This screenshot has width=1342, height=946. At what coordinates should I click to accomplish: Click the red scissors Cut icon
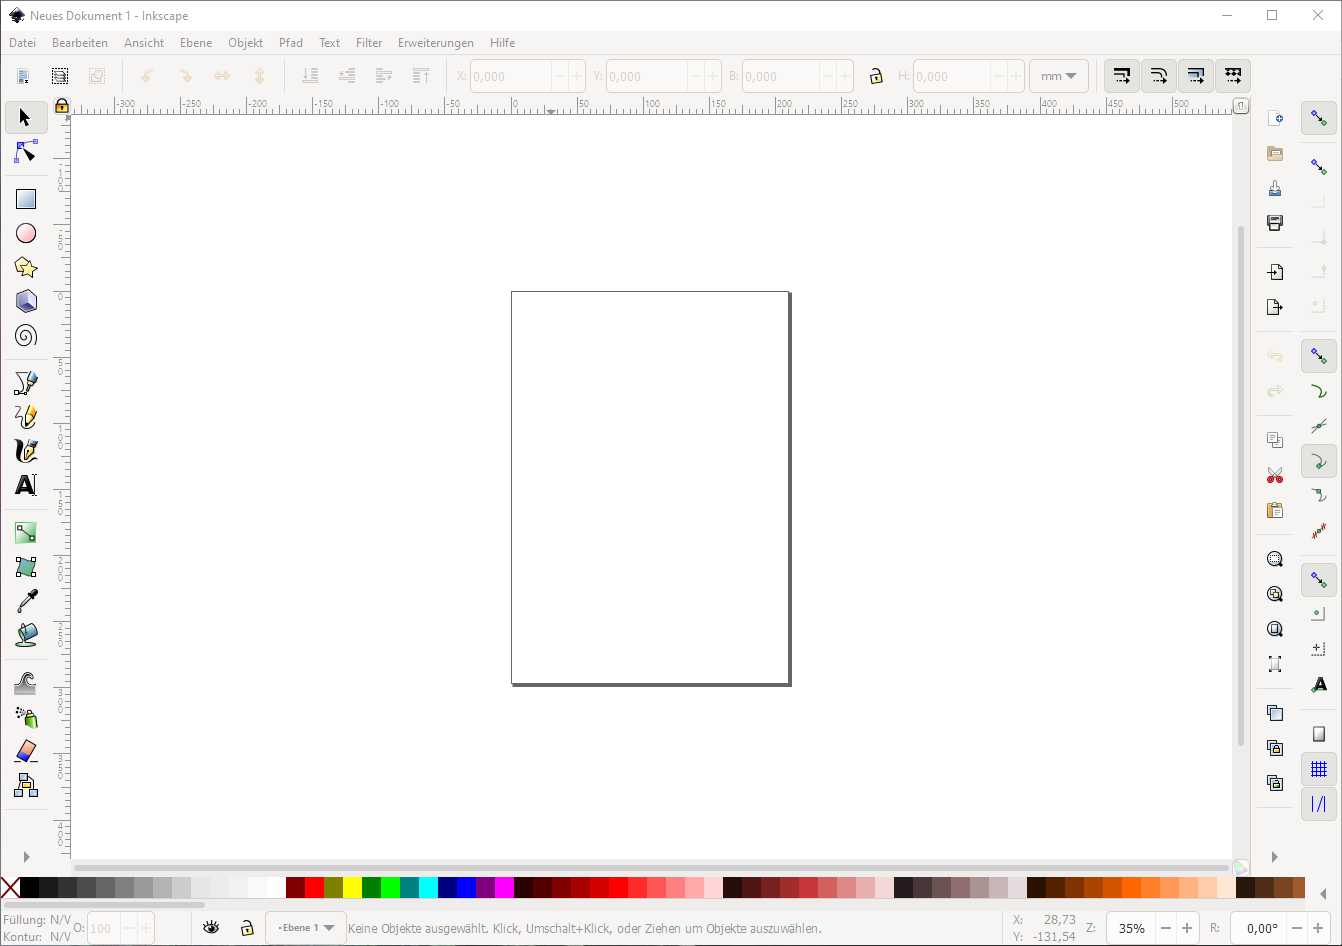click(x=1274, y=475)
